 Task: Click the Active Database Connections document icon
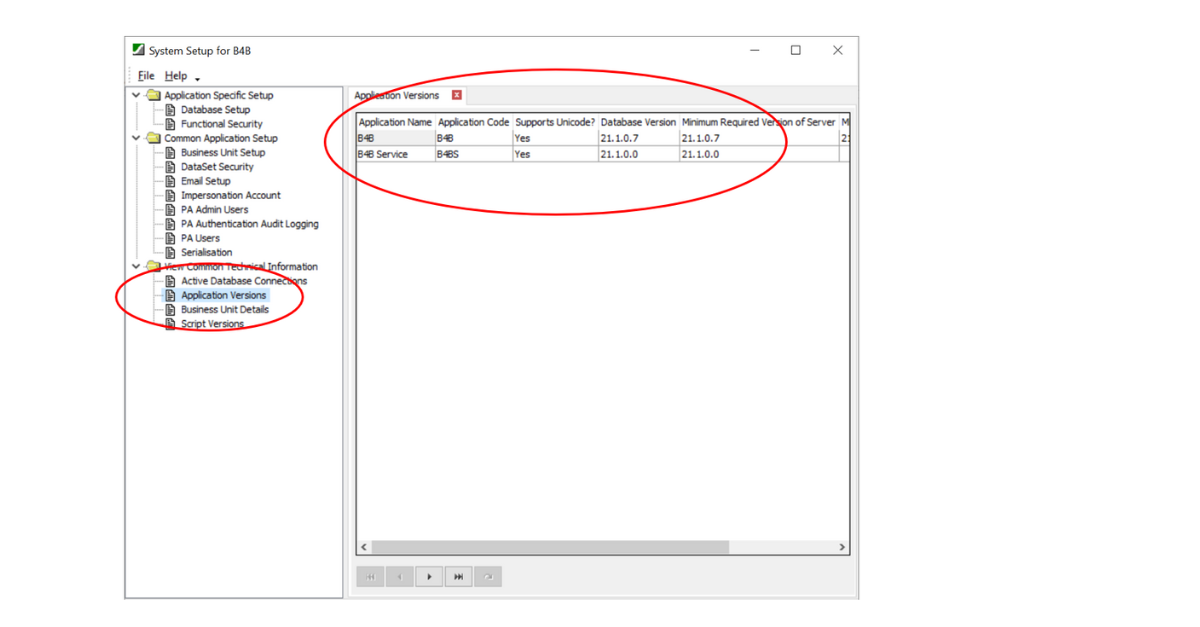pos(171,281)
